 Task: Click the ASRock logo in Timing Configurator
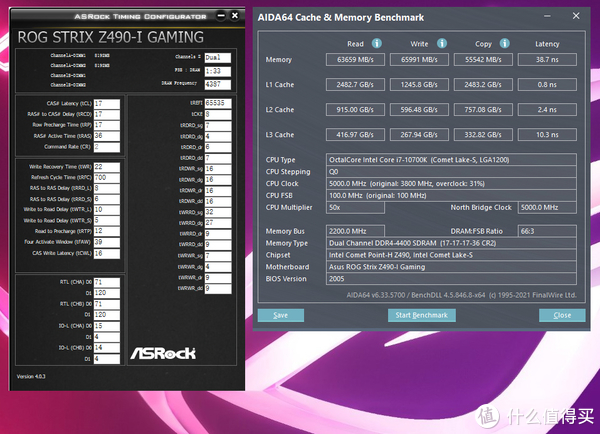click(163, 353)
